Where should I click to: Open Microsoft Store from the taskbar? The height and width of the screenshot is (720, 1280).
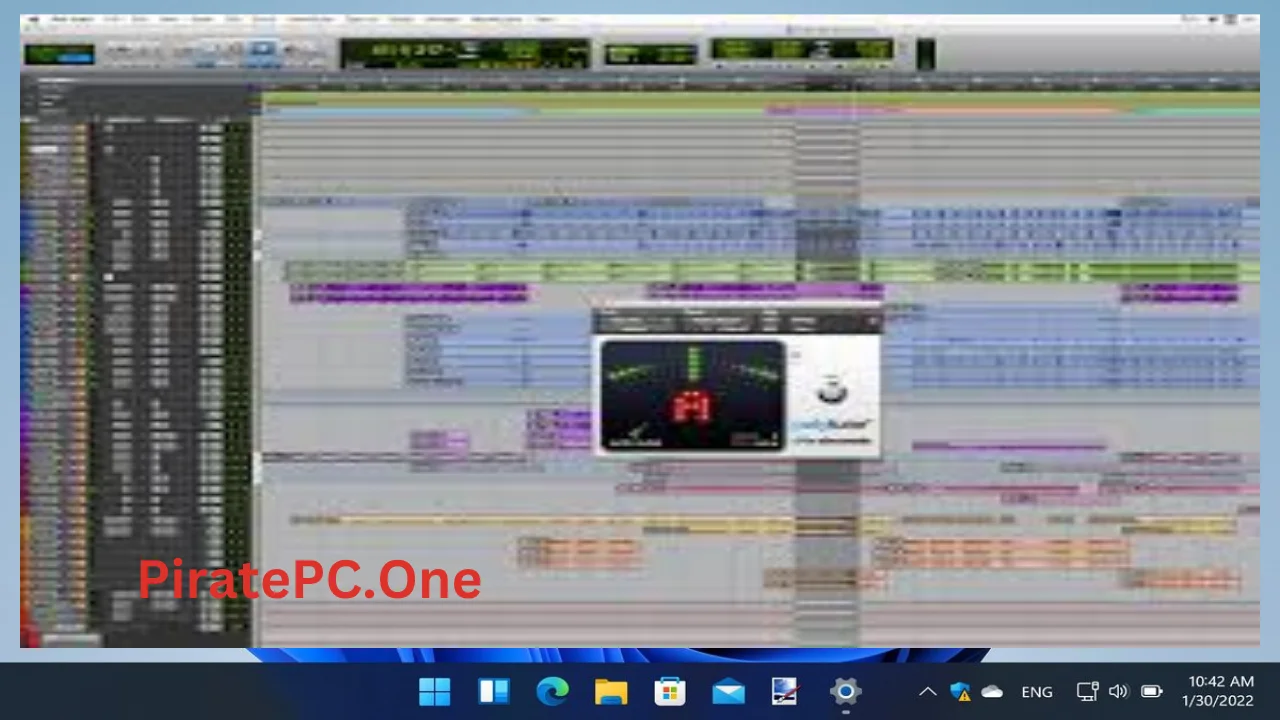click(669, 691)
